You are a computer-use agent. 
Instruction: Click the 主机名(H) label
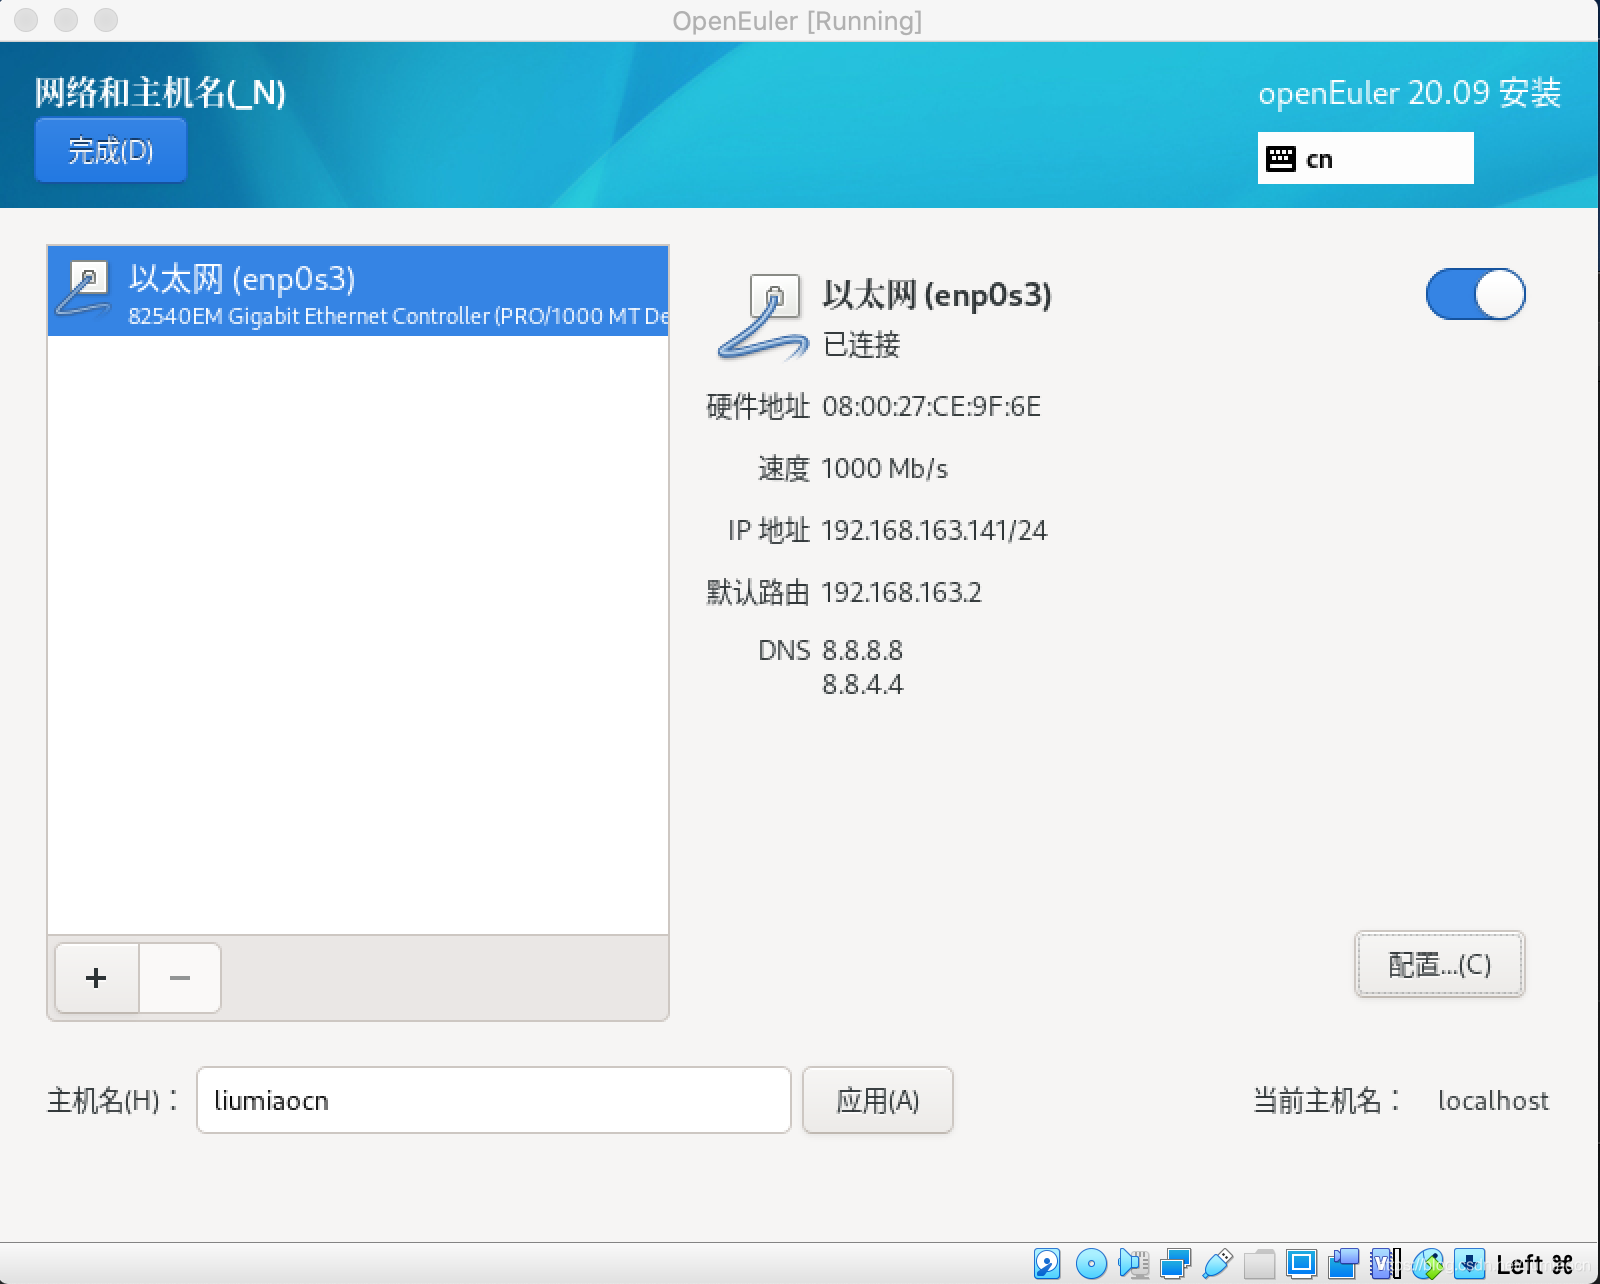(113, 1101)
